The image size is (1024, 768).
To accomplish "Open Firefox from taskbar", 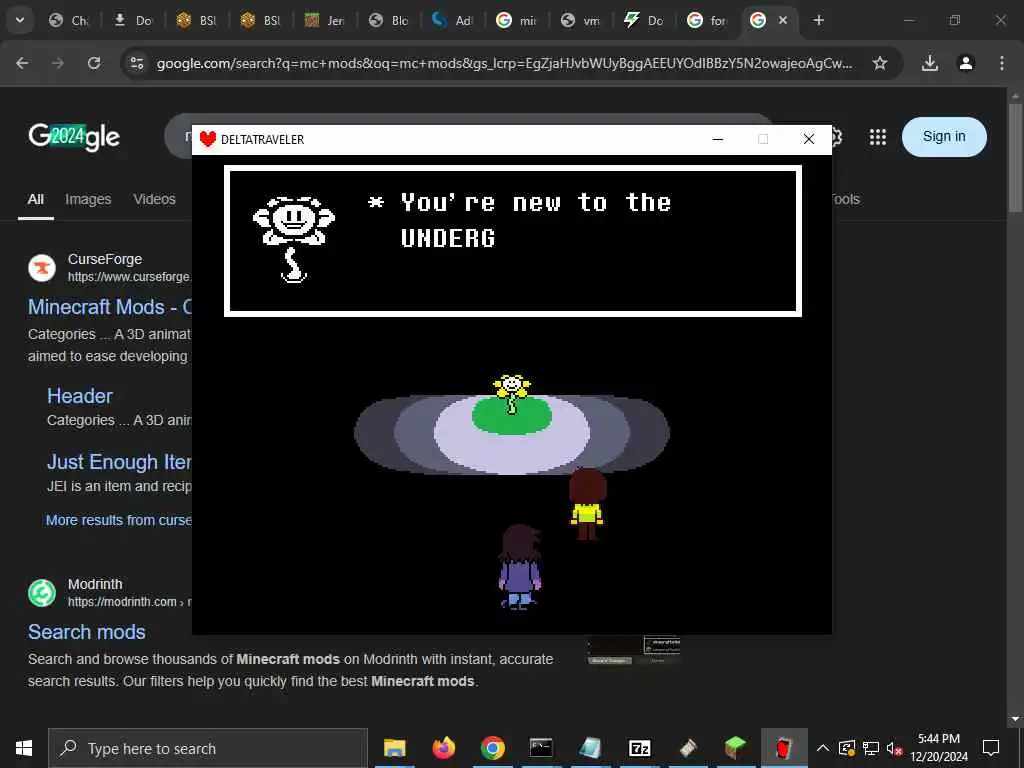I will tap(443, 748).
